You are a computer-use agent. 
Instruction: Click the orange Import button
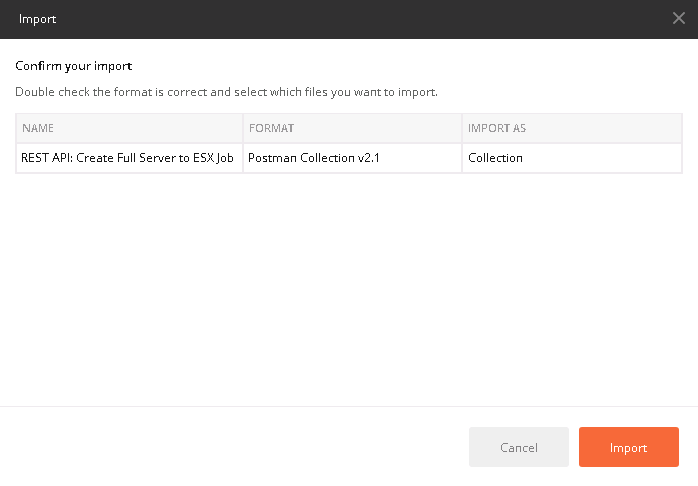[629, 447]
